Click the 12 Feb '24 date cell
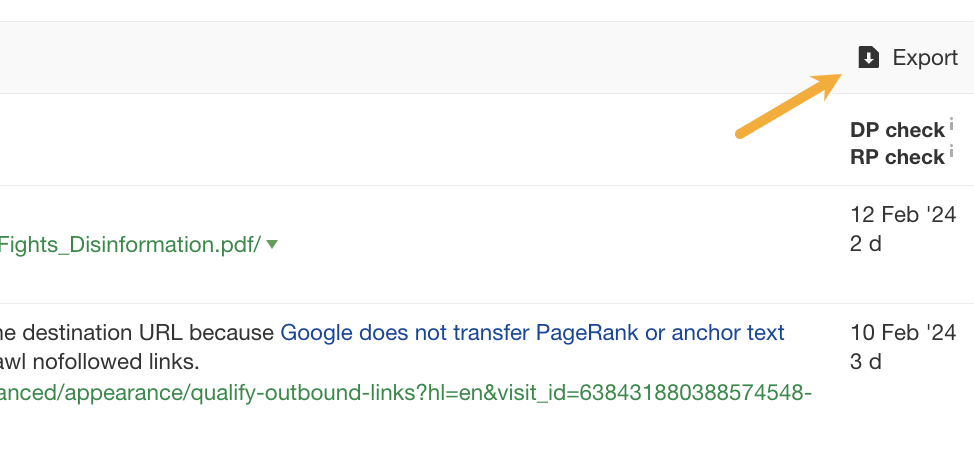This screenshot has height=470, width=974. (x=903, y=214)
